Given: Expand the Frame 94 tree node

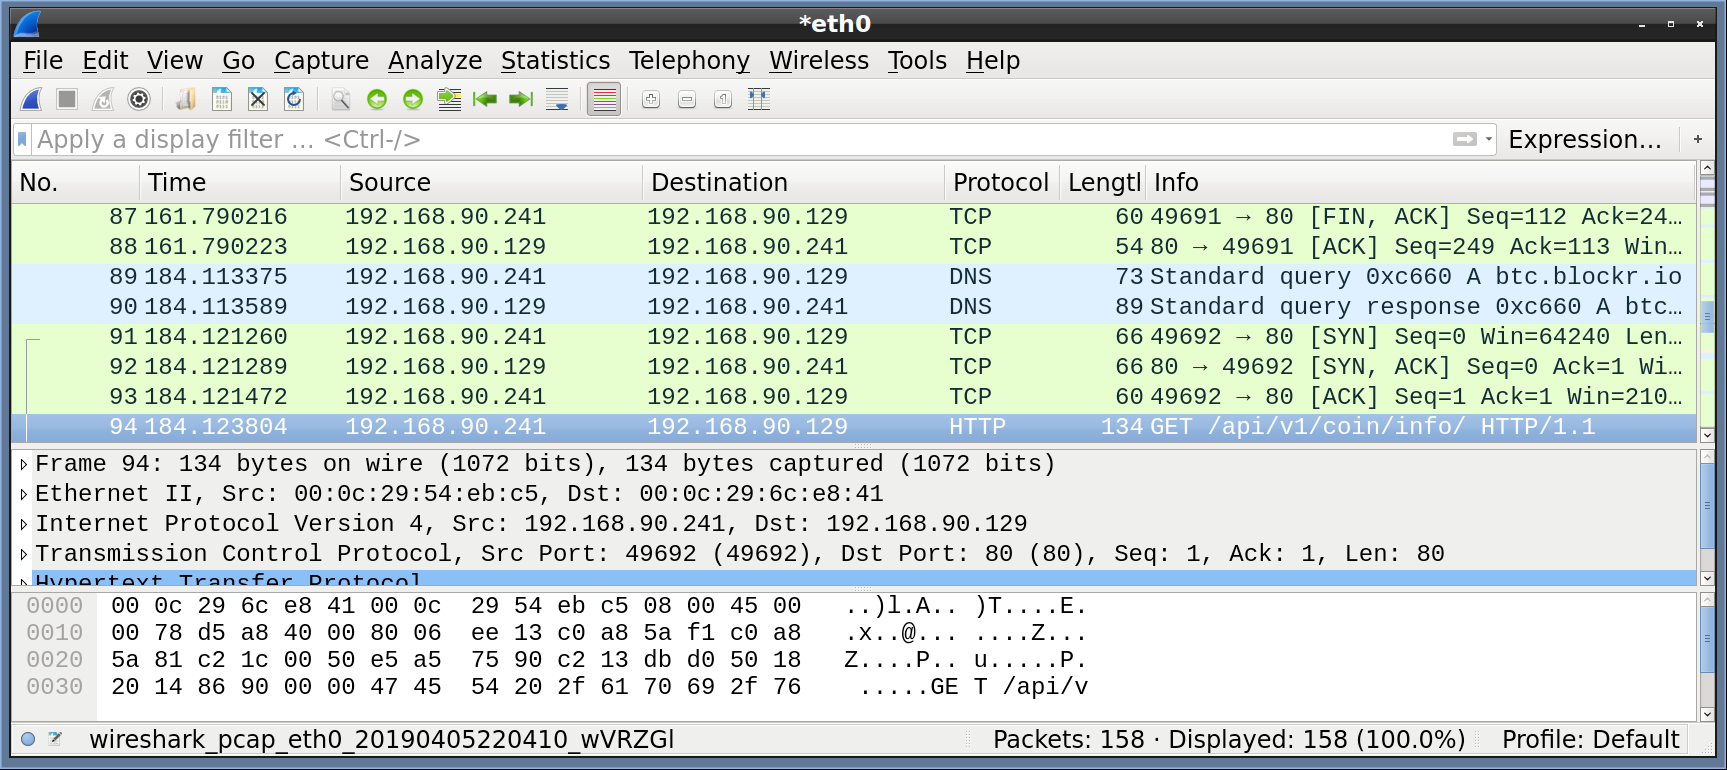Looking at the screenshot, I should click(23, 464).
